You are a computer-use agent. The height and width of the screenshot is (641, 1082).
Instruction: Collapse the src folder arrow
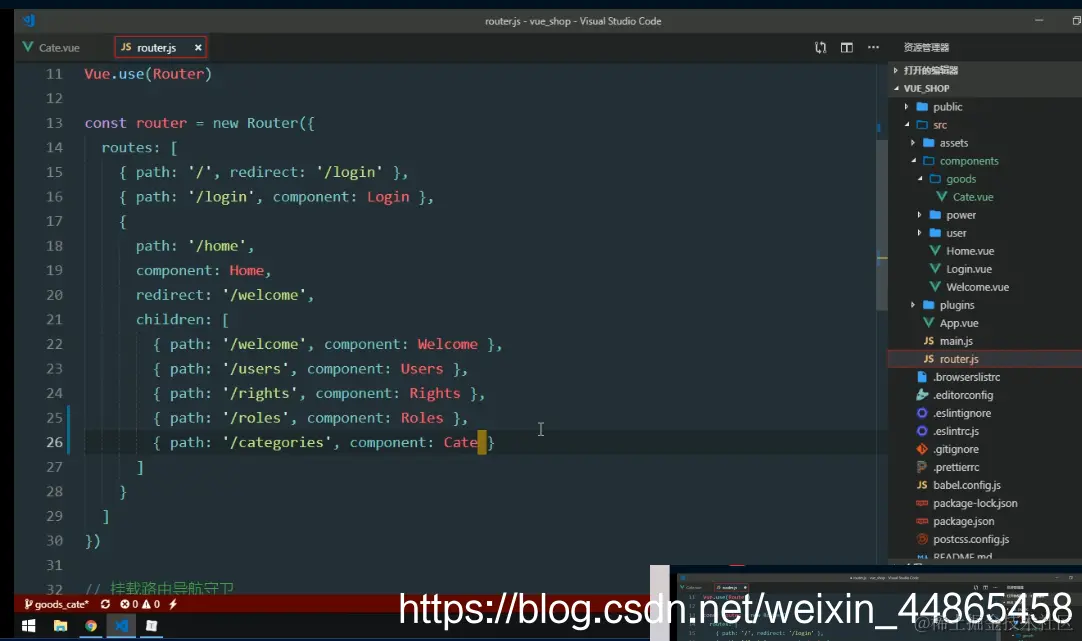(x=907, y=125)
